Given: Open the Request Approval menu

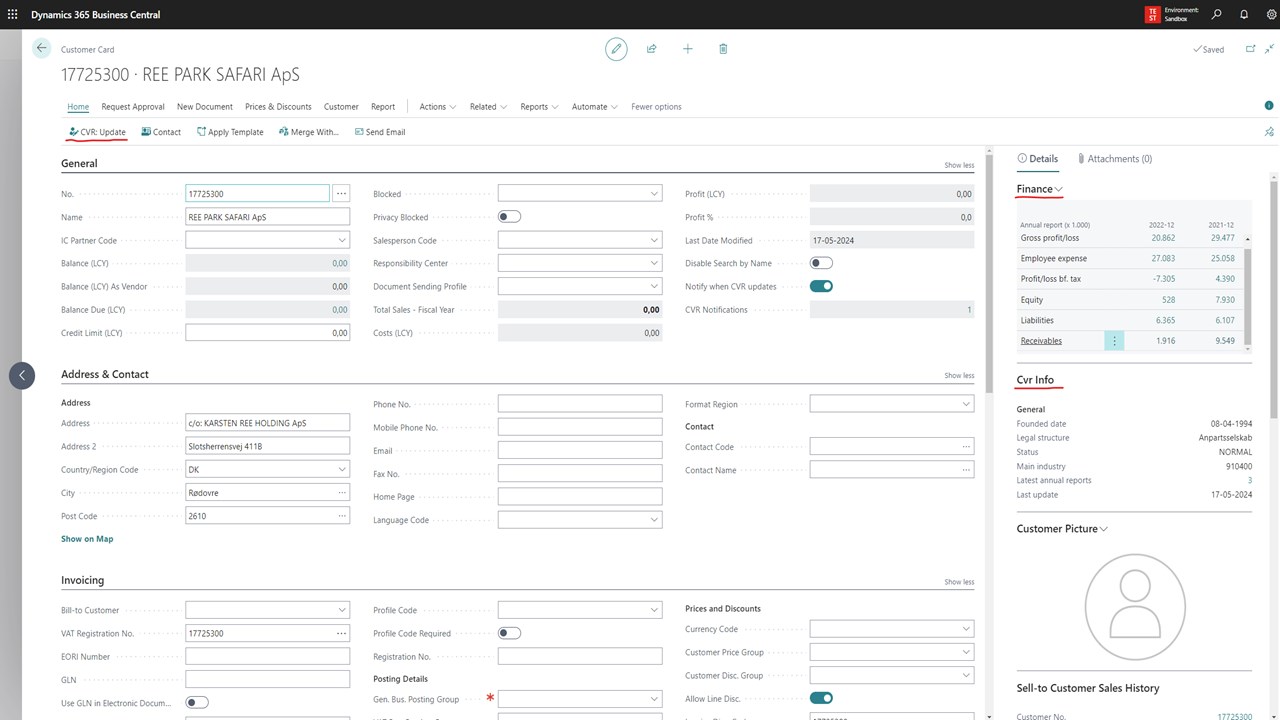Looking at the screenshot, I should (133, 107).
